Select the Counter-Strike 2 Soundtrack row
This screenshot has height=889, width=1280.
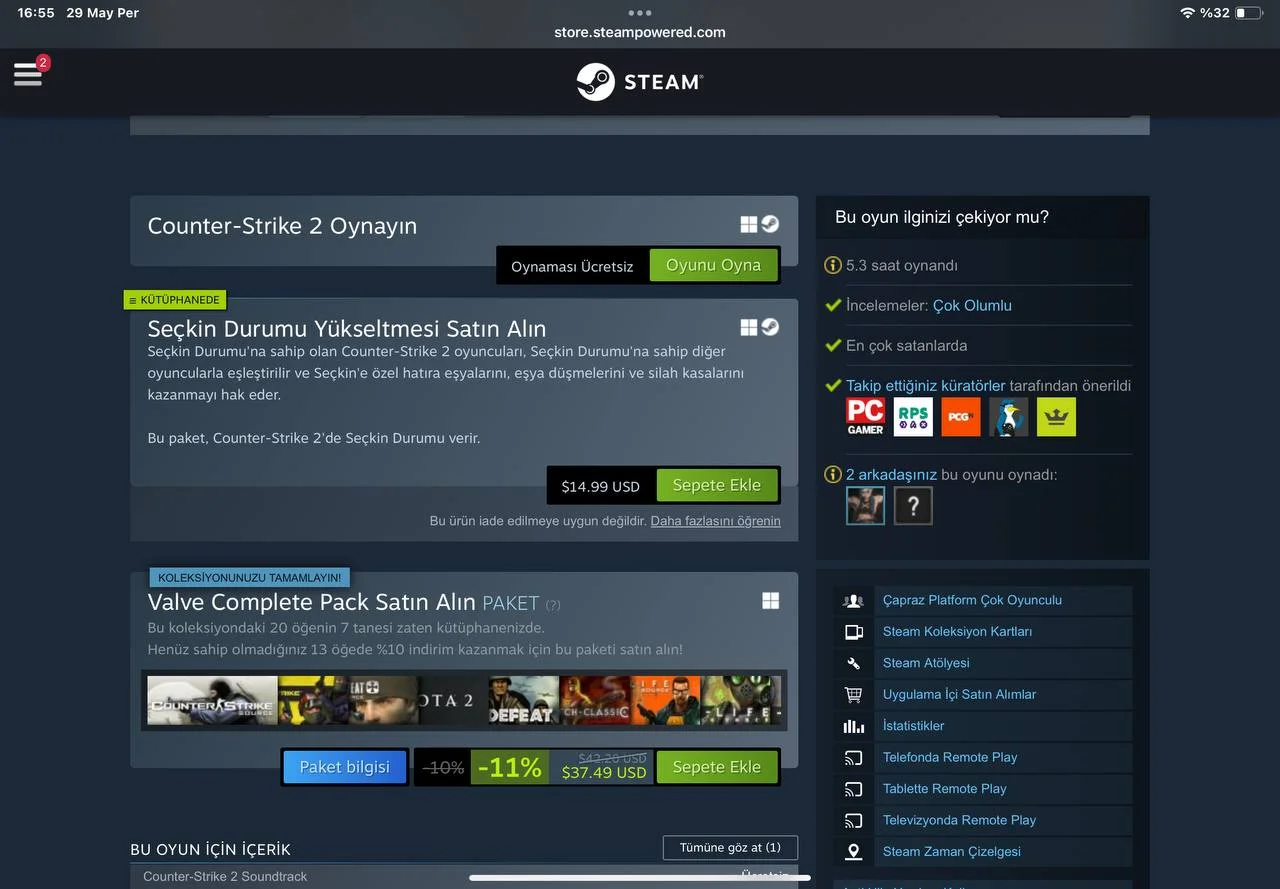[x=464, y=876]
